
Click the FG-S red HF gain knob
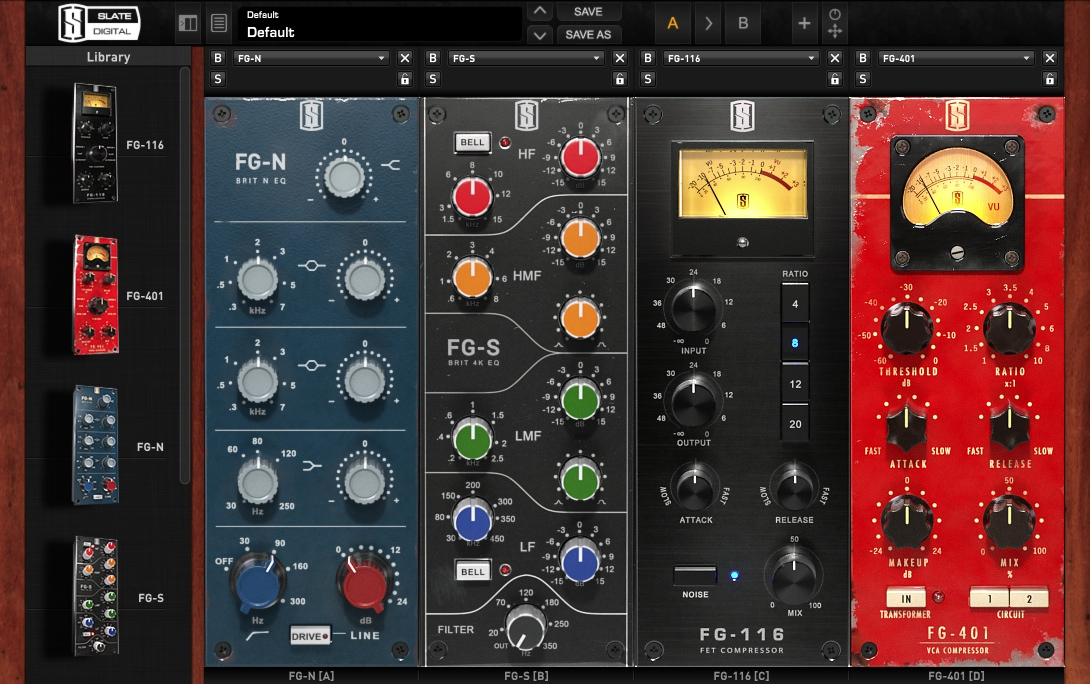coord(580,158)
